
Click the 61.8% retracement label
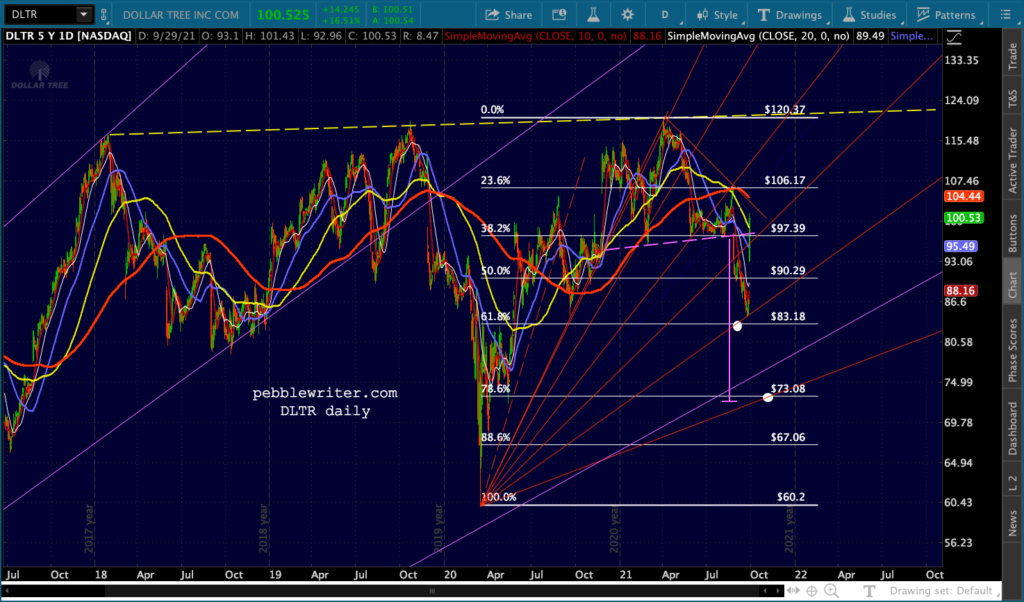(496, 316)
